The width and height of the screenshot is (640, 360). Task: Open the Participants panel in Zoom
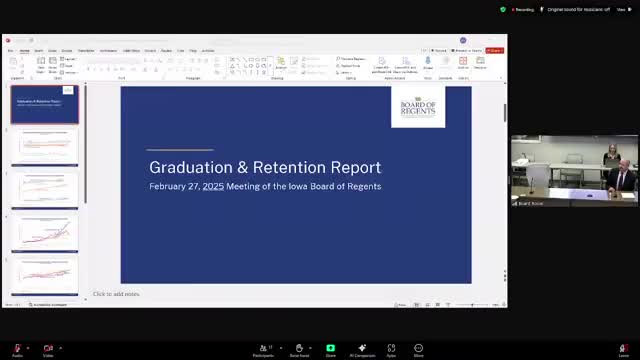coord(264,350)
